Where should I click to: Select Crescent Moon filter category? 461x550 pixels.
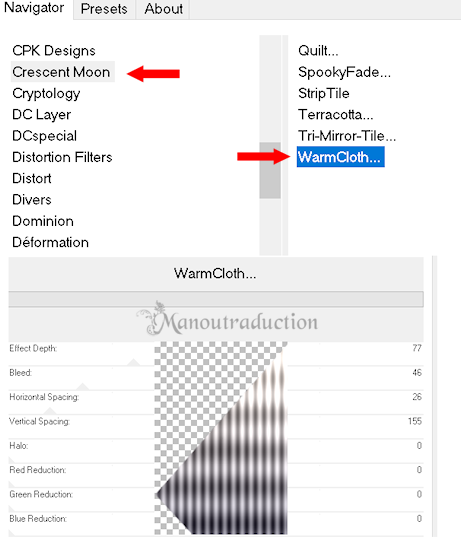coord(62,72)
